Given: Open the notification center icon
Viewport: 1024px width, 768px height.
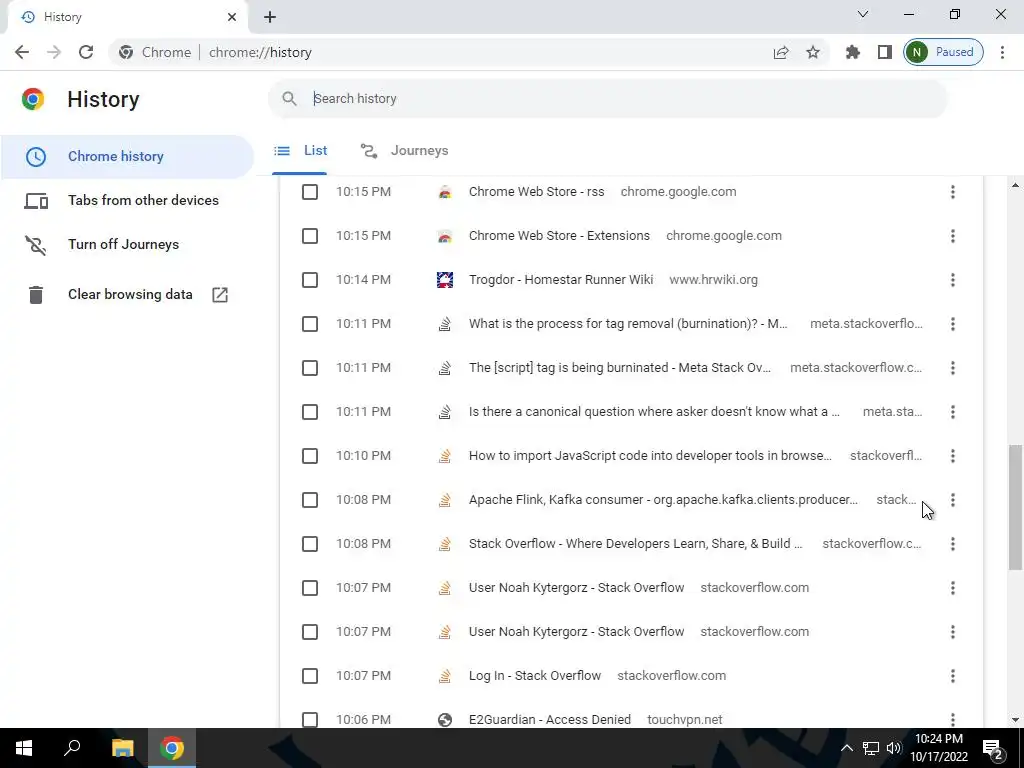Looking at the screenshot, I should [993, 749].
